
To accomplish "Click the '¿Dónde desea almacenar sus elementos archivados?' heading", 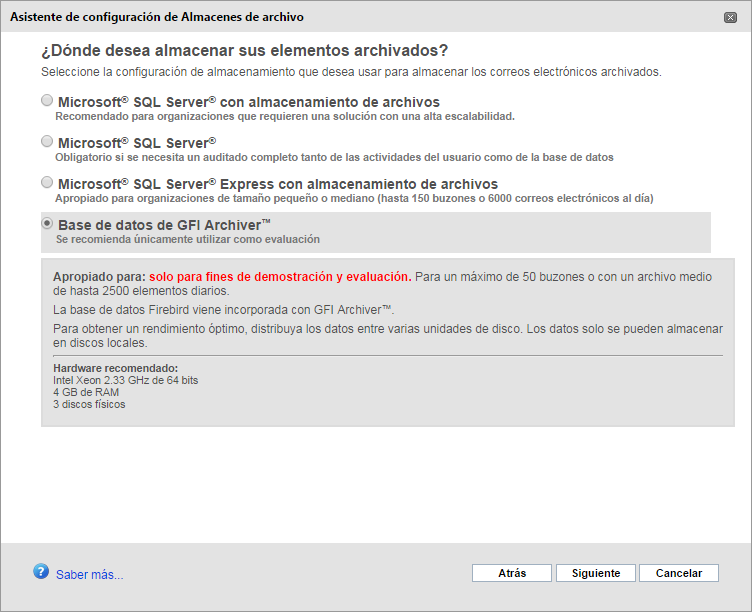I will tap(245, 50).
